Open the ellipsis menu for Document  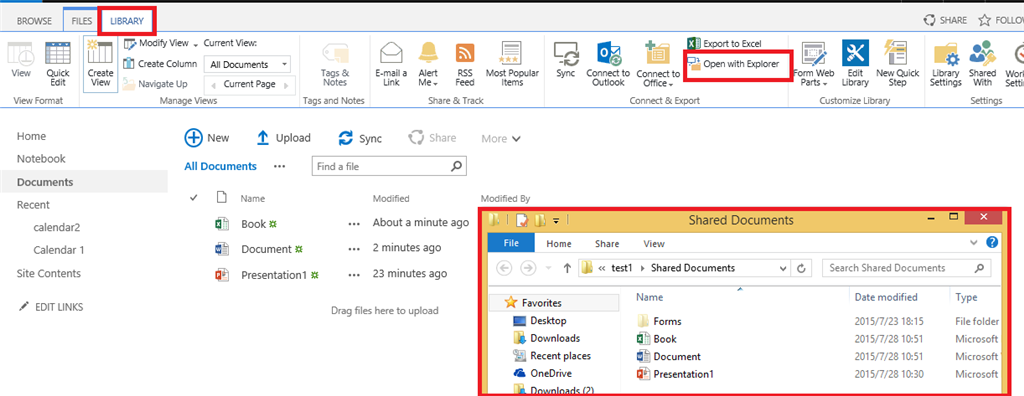click(354, 249)
